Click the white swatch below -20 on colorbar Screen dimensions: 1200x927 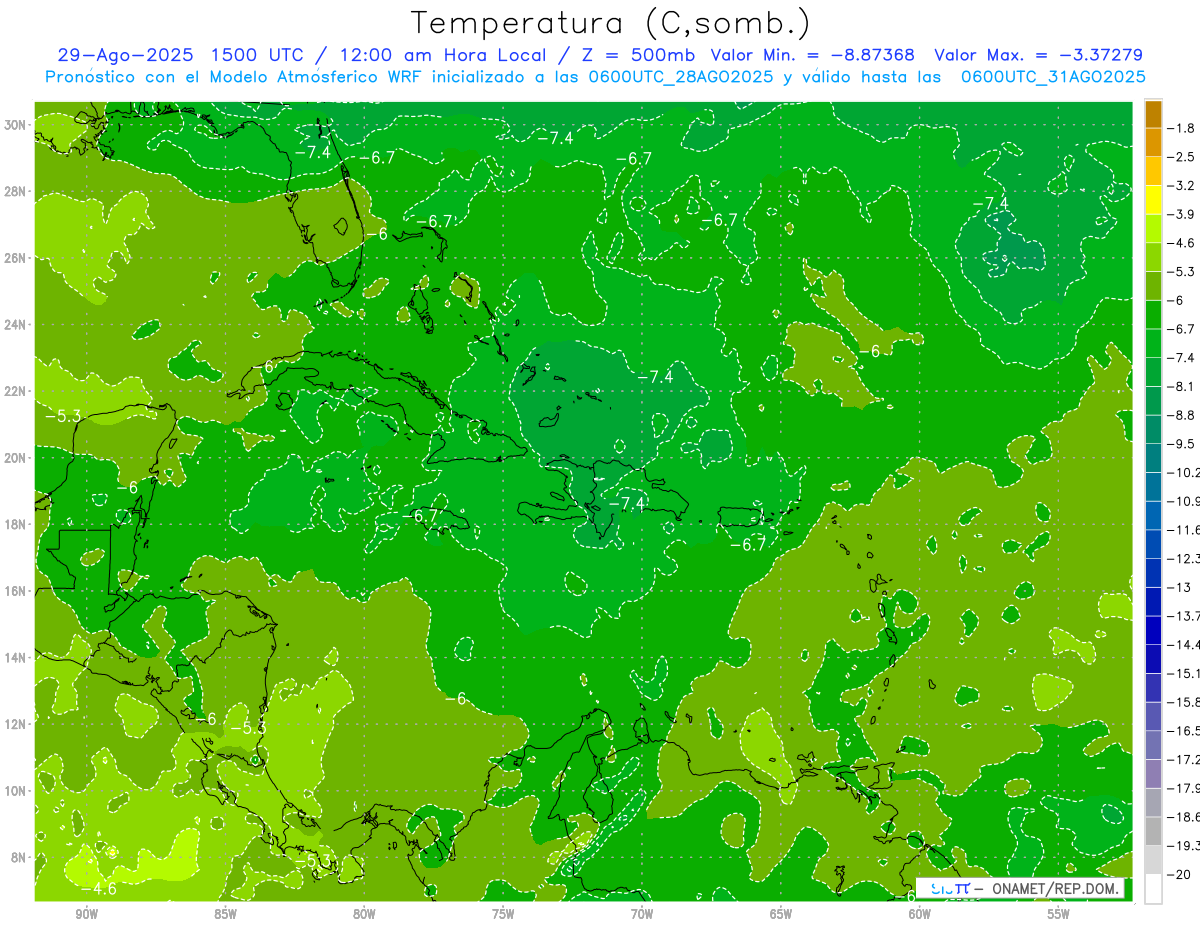point(1153,888)
